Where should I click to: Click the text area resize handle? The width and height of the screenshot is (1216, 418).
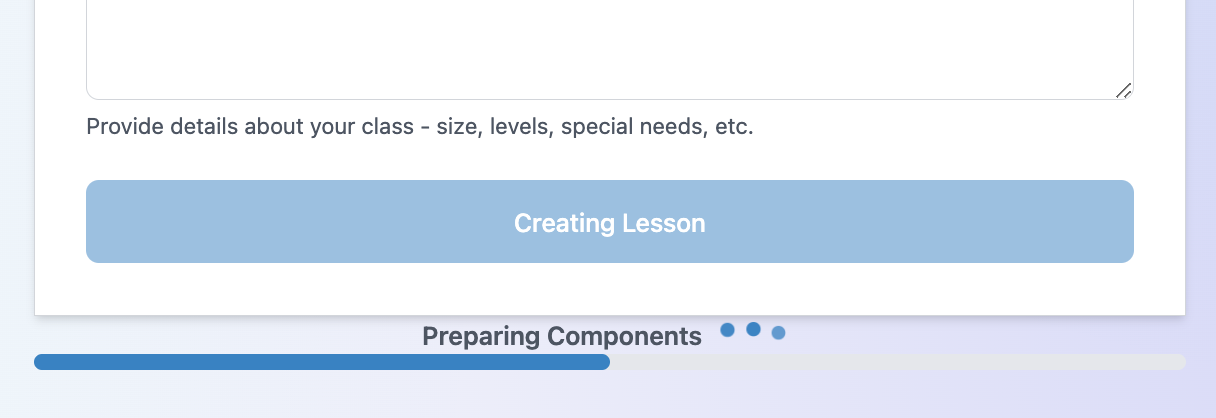[1124, 90]
